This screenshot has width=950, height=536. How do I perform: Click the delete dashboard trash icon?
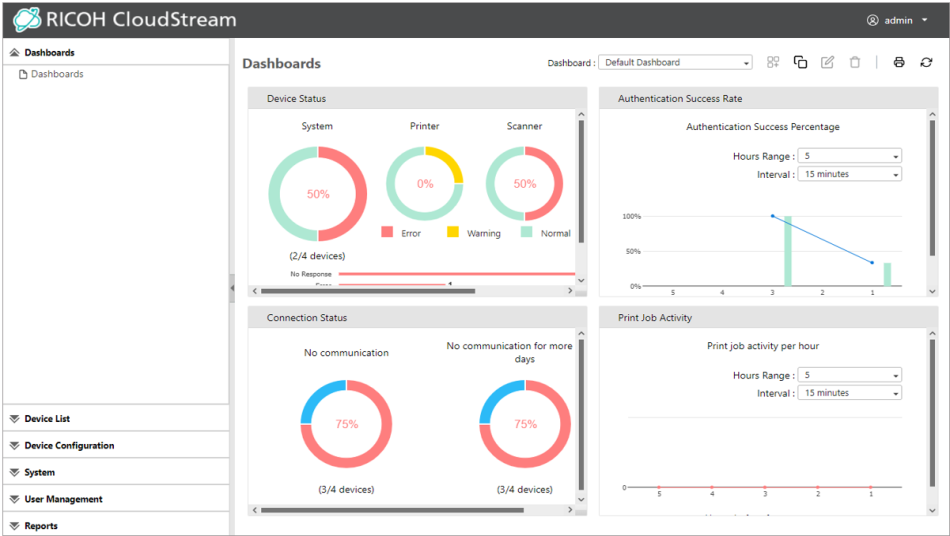[x=854, y=62]
